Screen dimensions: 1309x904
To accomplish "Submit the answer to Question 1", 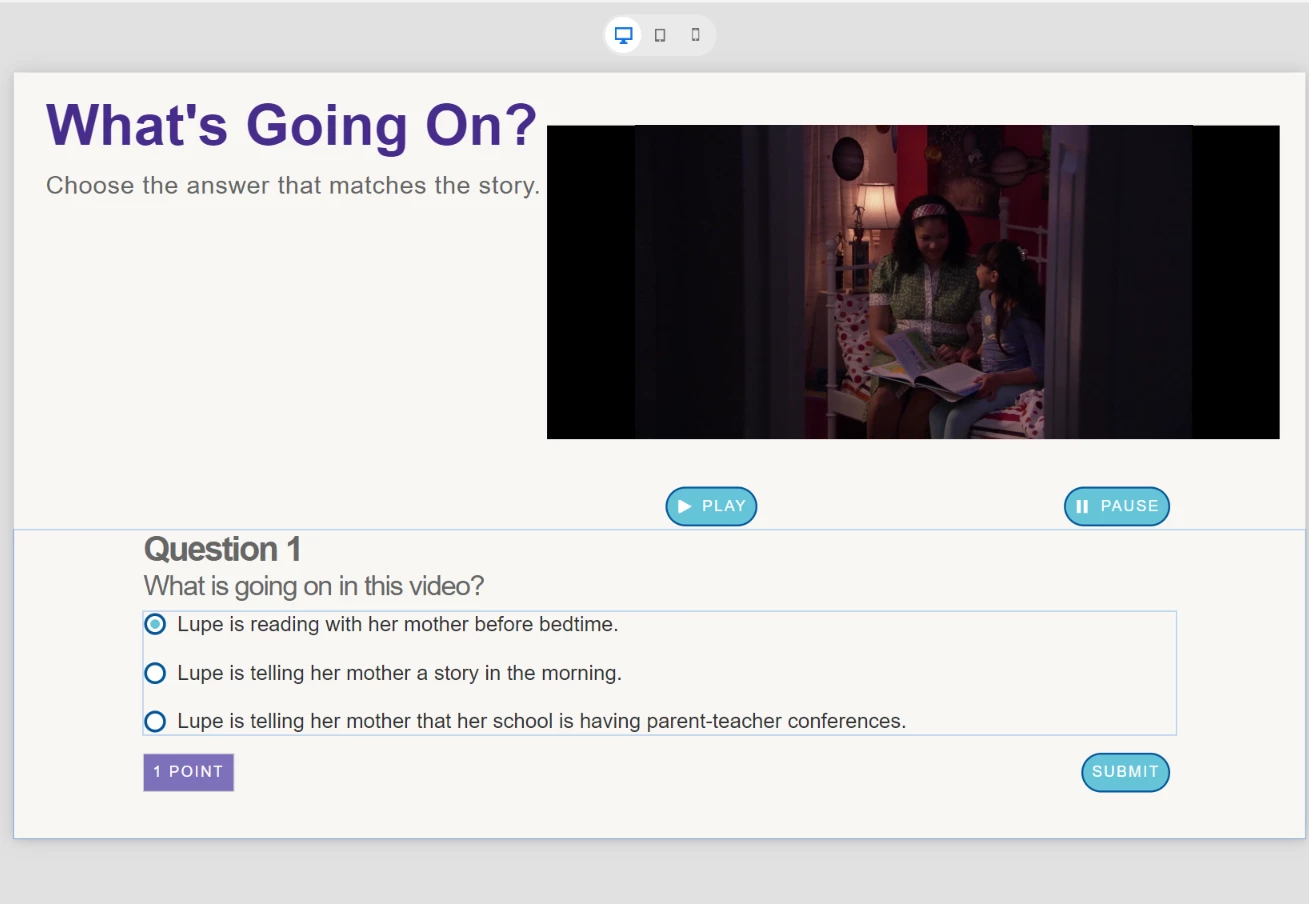I will point(1125,772).
